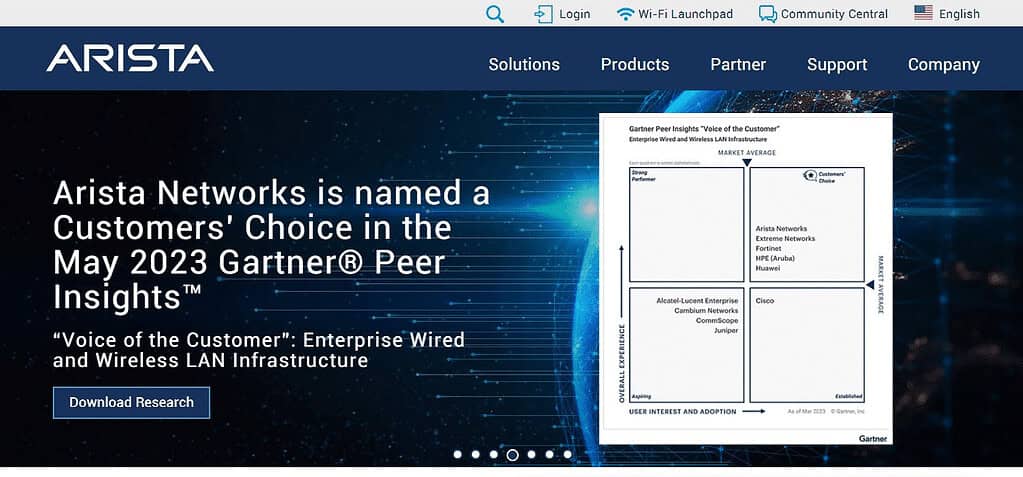This screenshot has width=1023, height=477.
Task: Click the Gartner Peer Insights chart image
Action: coord(746,279)
